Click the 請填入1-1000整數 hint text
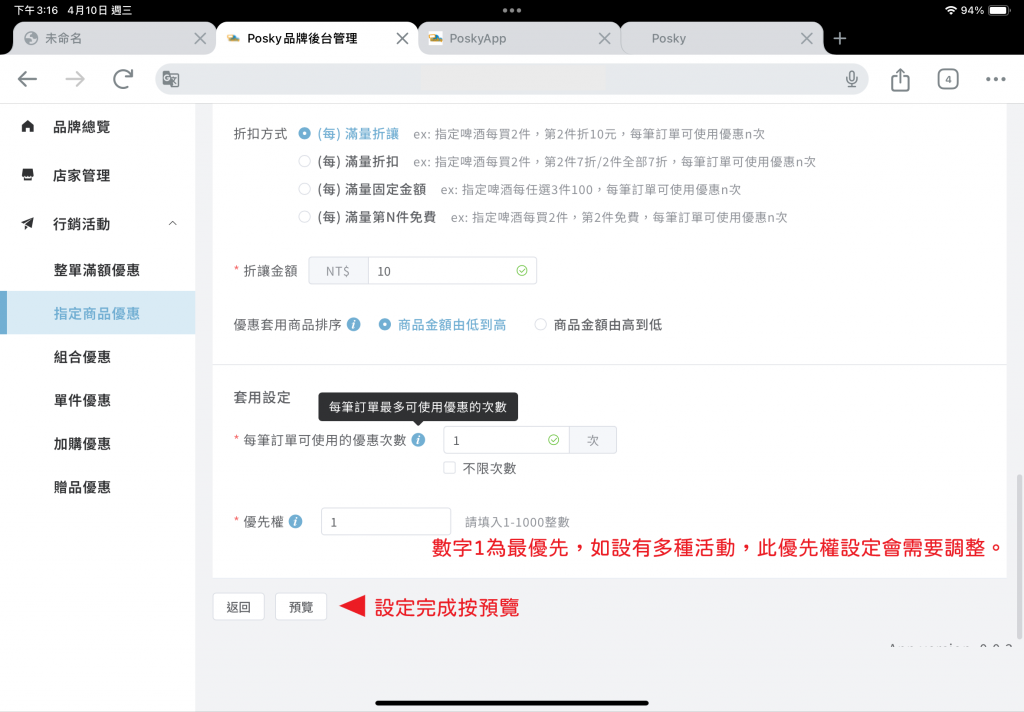 pyautogui.click(x=517, y=522)
